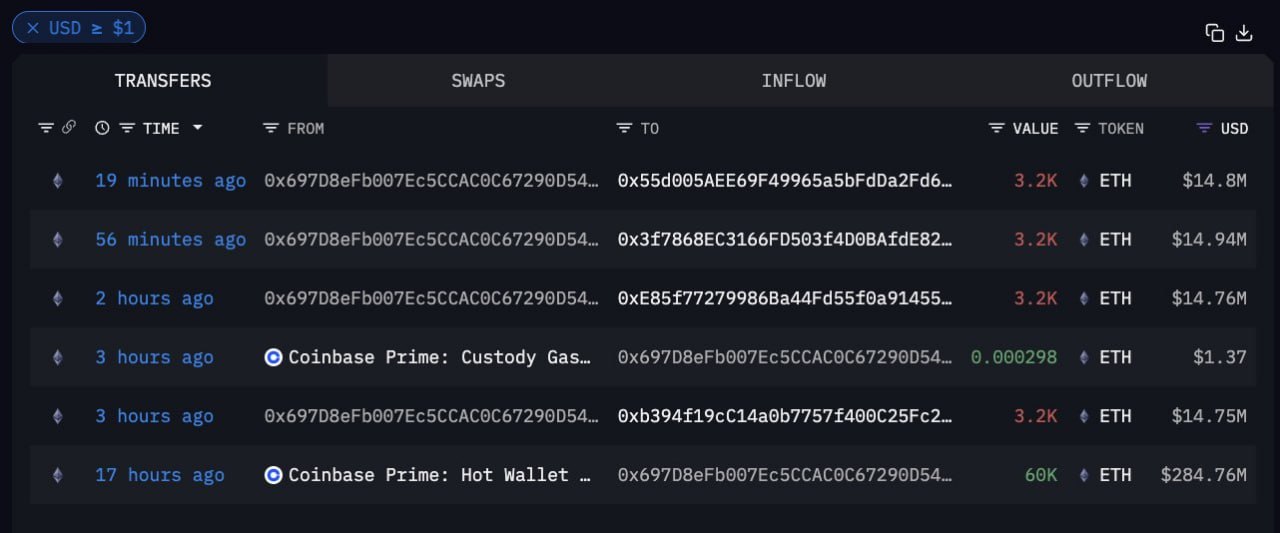The width and height of the screenshot is (1280, 533).
Task: Click the copy icon at top right
Action: click(x=1215, y=32)
